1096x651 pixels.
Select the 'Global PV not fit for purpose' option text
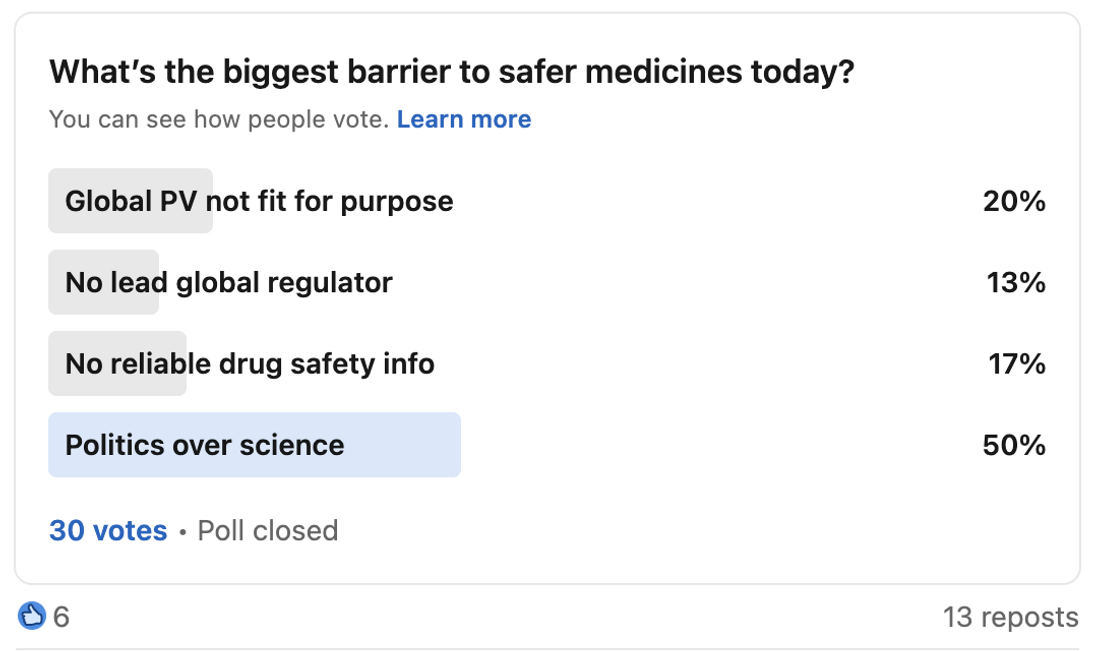click(259, 201)
